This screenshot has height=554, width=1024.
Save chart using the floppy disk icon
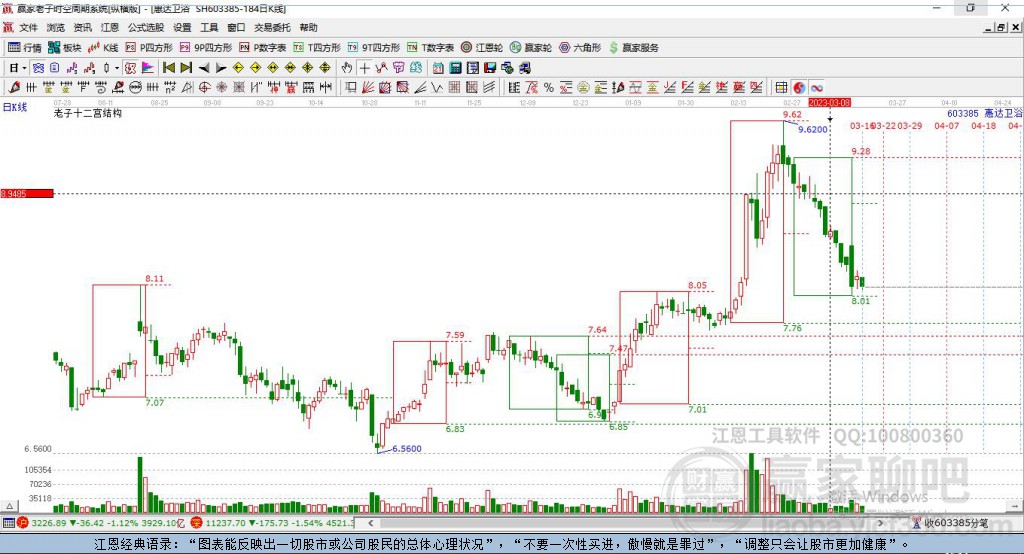click(x=490, y=68)
